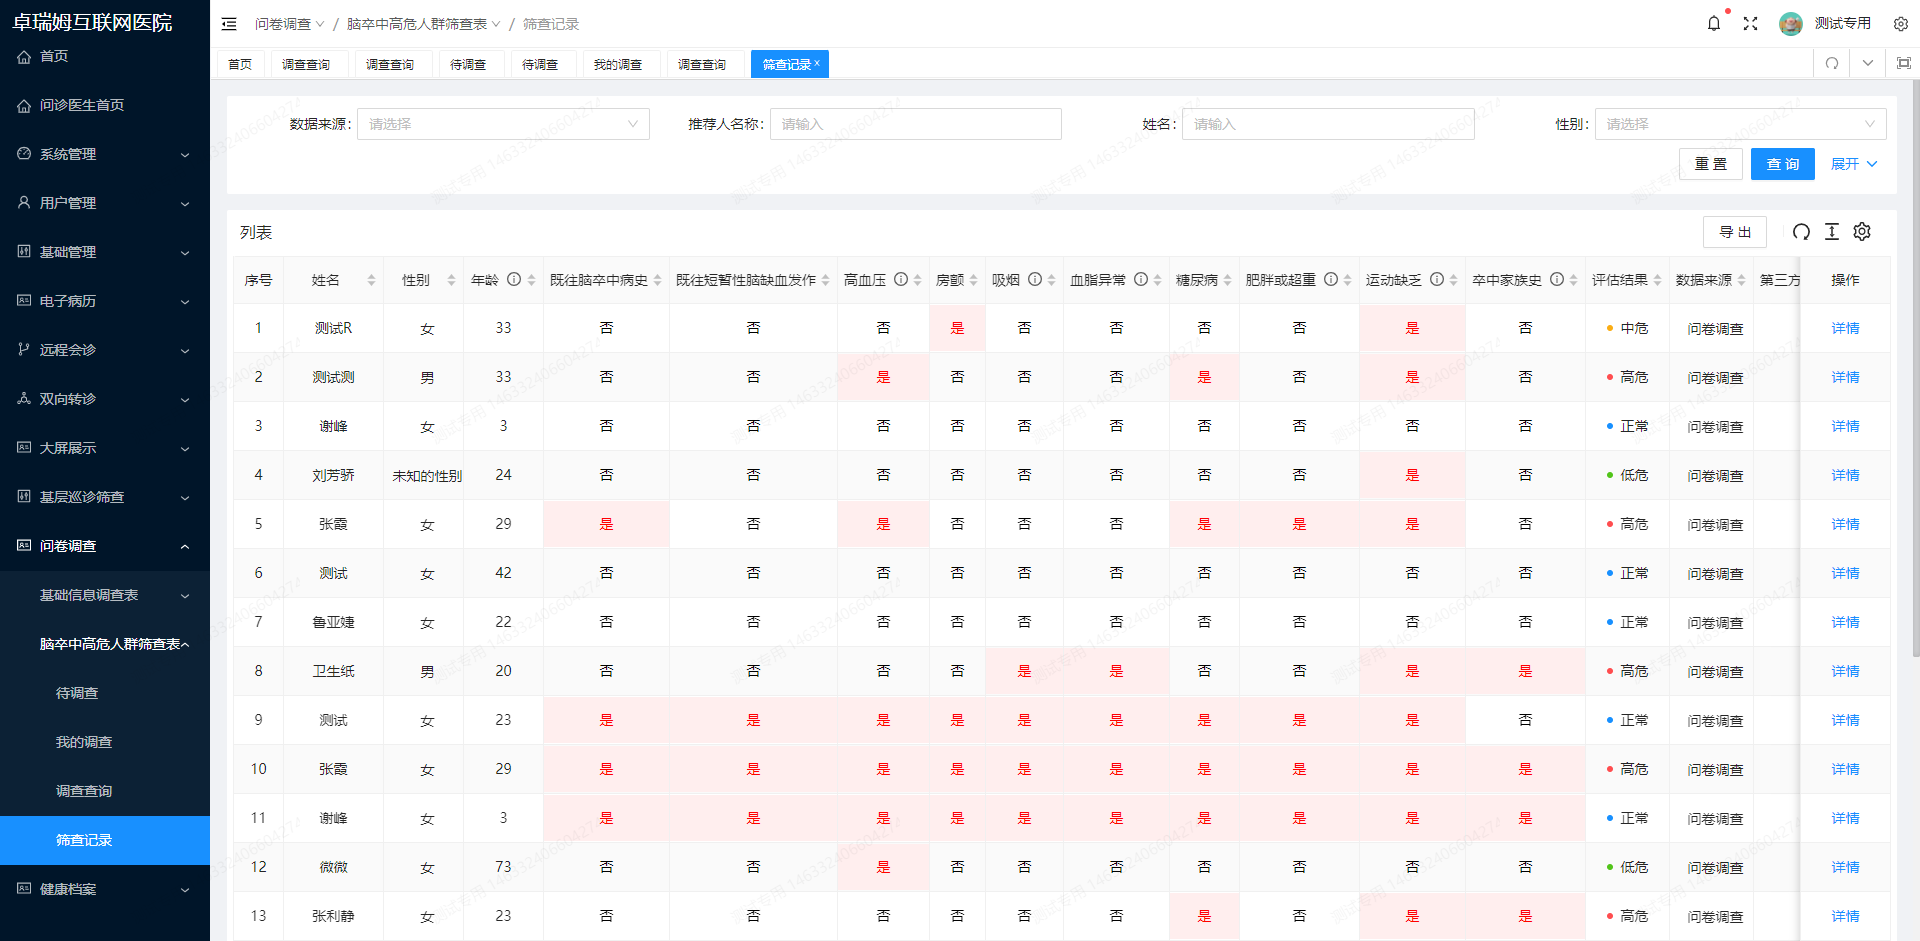The height and width of the screenshot is (941, 1920).
Task: Maximize content area icon in tab bar
Action: coord(1904,63)
